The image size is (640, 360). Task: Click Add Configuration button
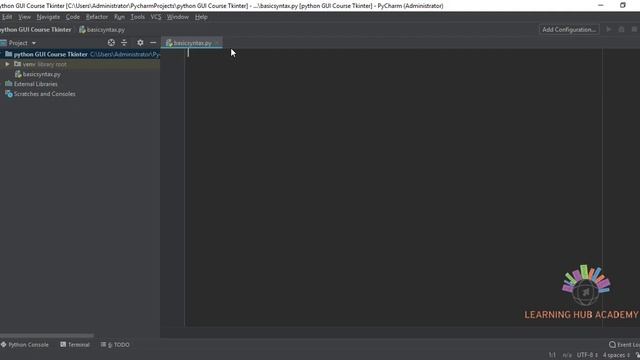click(x=569, y=29)
